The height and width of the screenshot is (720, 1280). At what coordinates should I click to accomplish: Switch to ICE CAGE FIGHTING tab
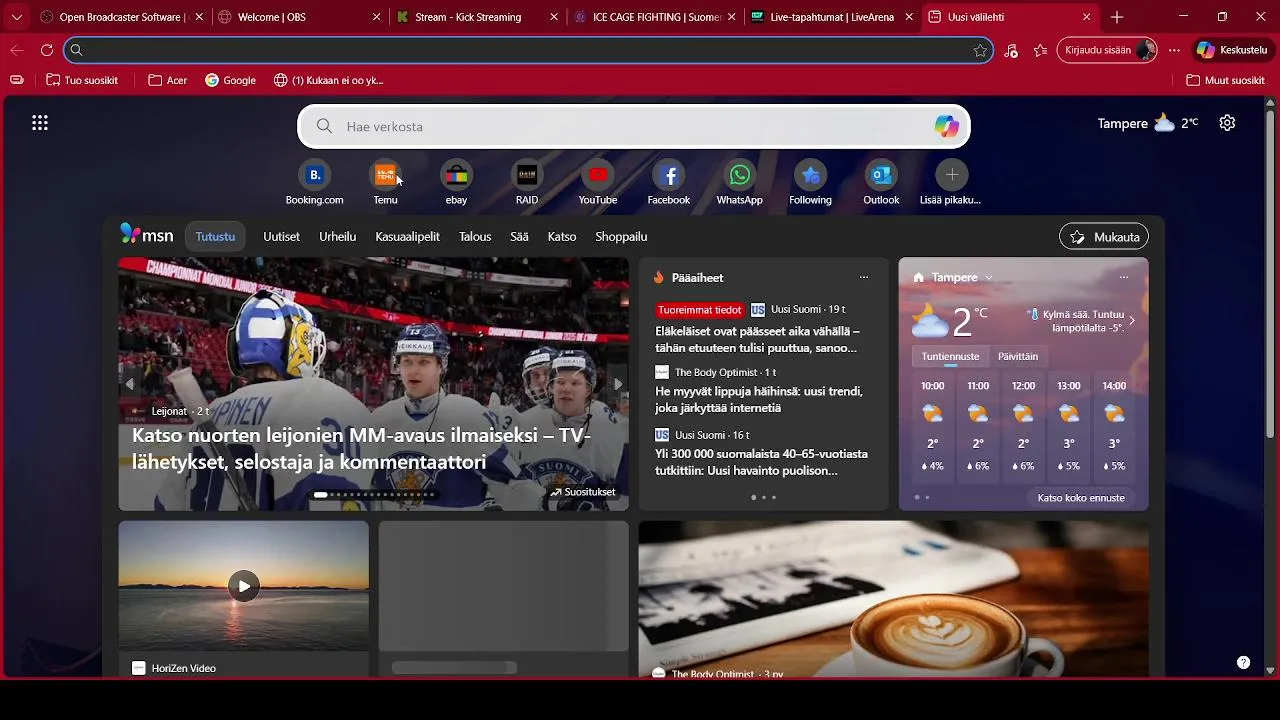pos(654,17)
